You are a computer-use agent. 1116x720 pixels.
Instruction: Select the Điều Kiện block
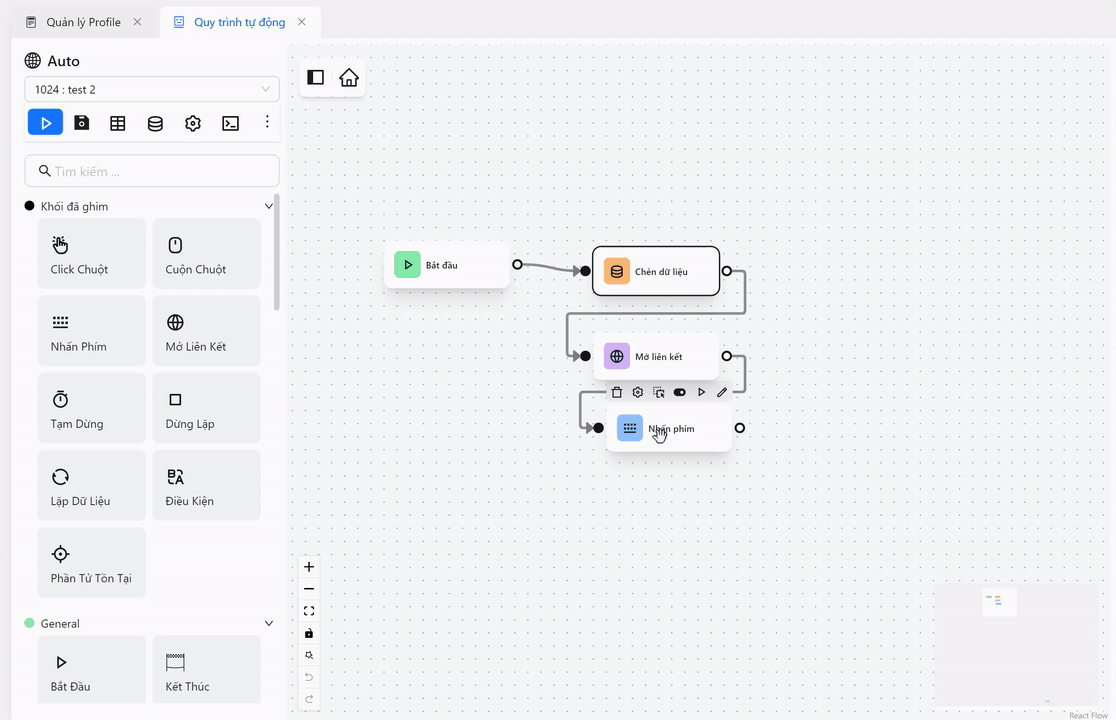[206, 486]
